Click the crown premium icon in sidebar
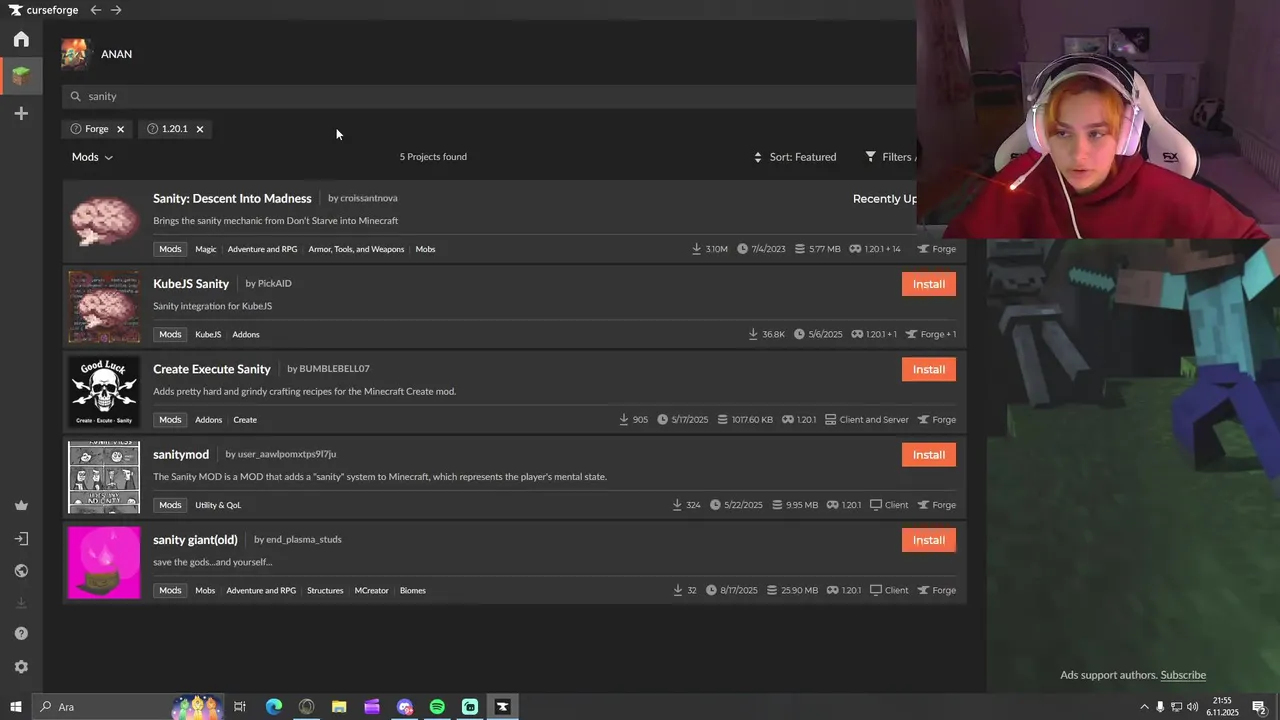 (x=21, y=506)
